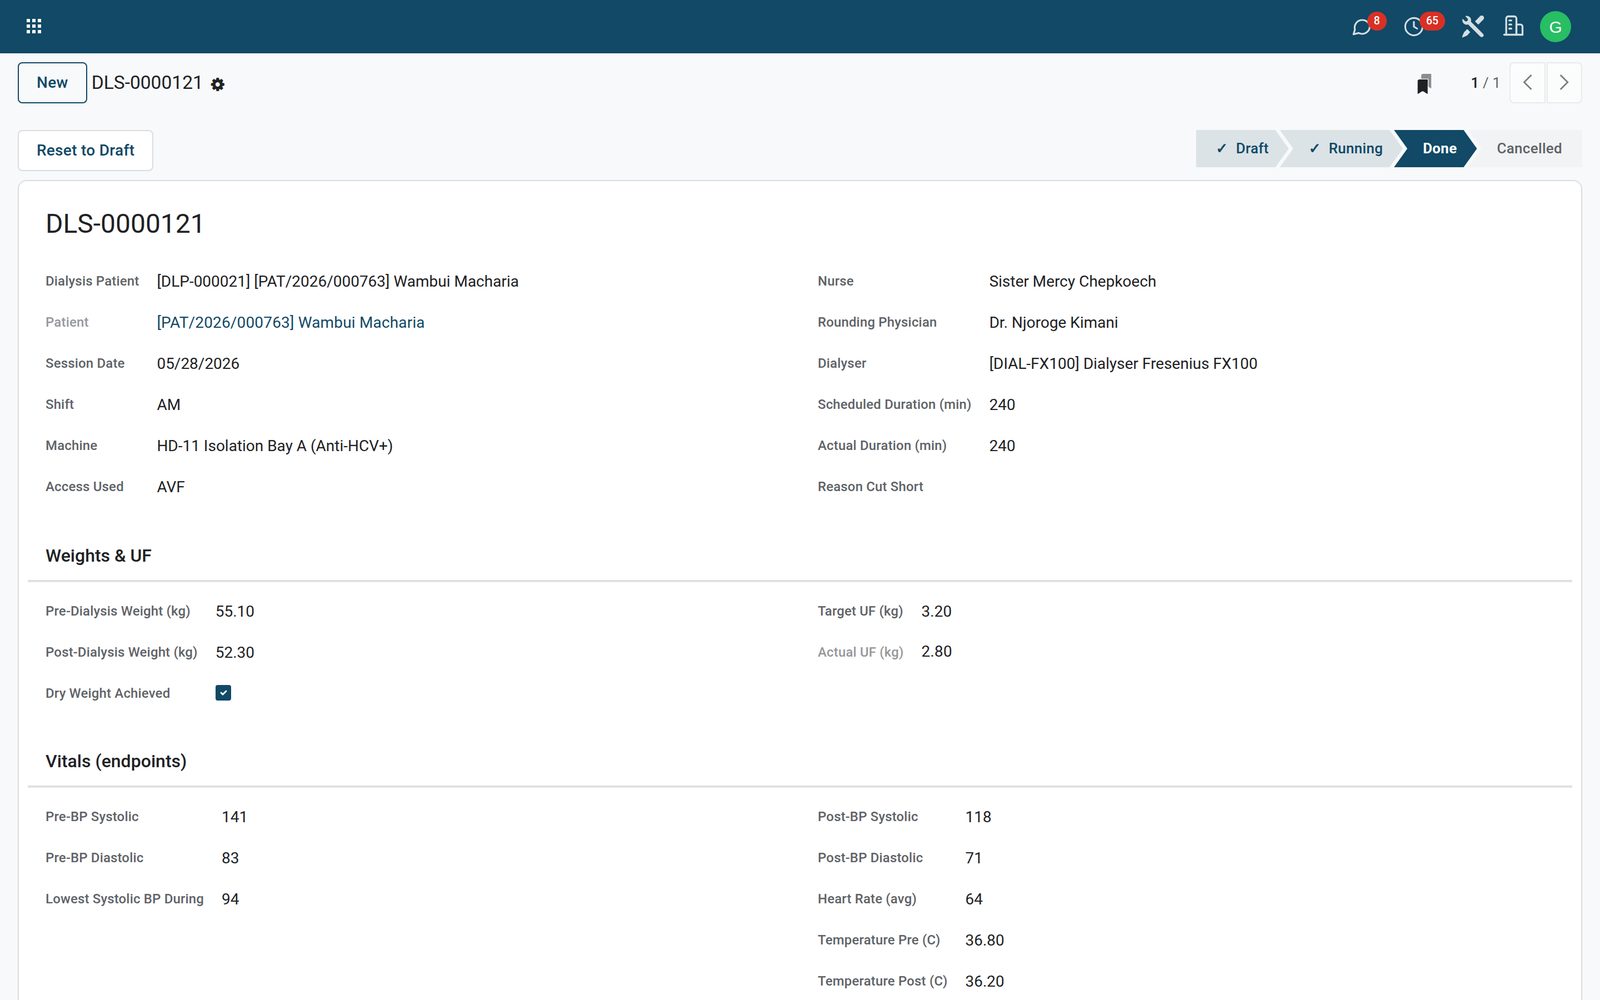Click Actual UF value 2.80

pyautogui.click(x=936, y=651)
